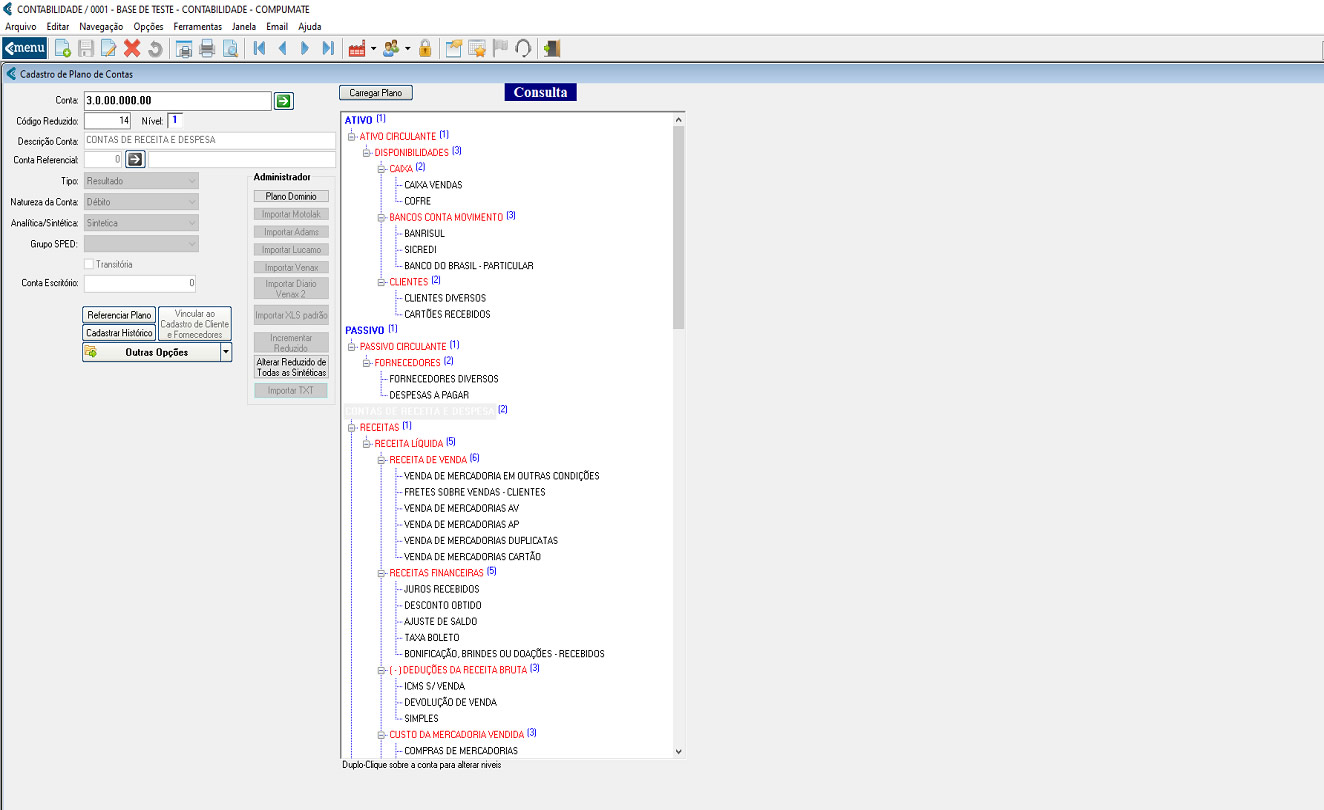Click the padlock icon in toolbar
Viewport: 1324px width, 810px height.
tap(425, 48)
